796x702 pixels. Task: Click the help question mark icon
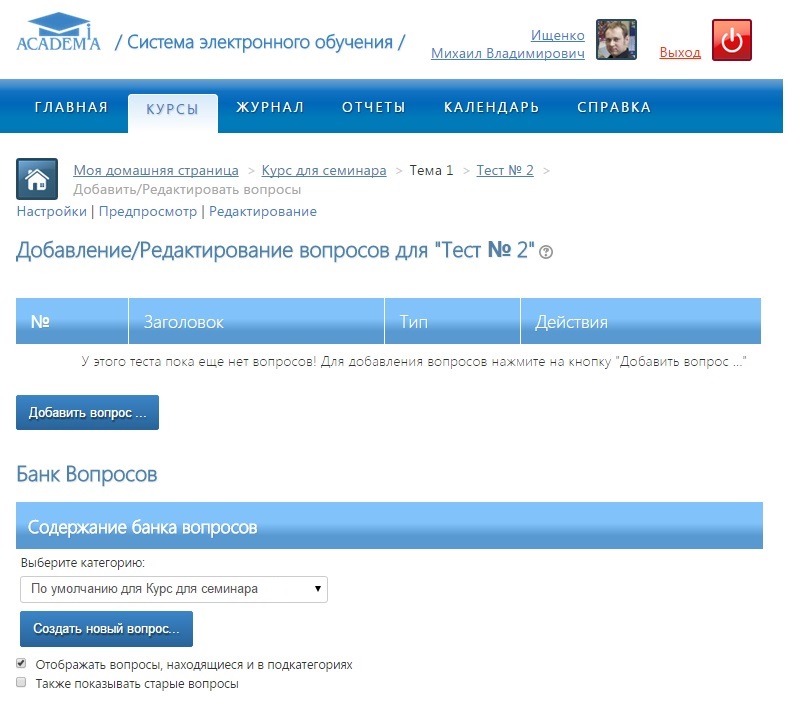pyautogui.click(x=546, y=252)
